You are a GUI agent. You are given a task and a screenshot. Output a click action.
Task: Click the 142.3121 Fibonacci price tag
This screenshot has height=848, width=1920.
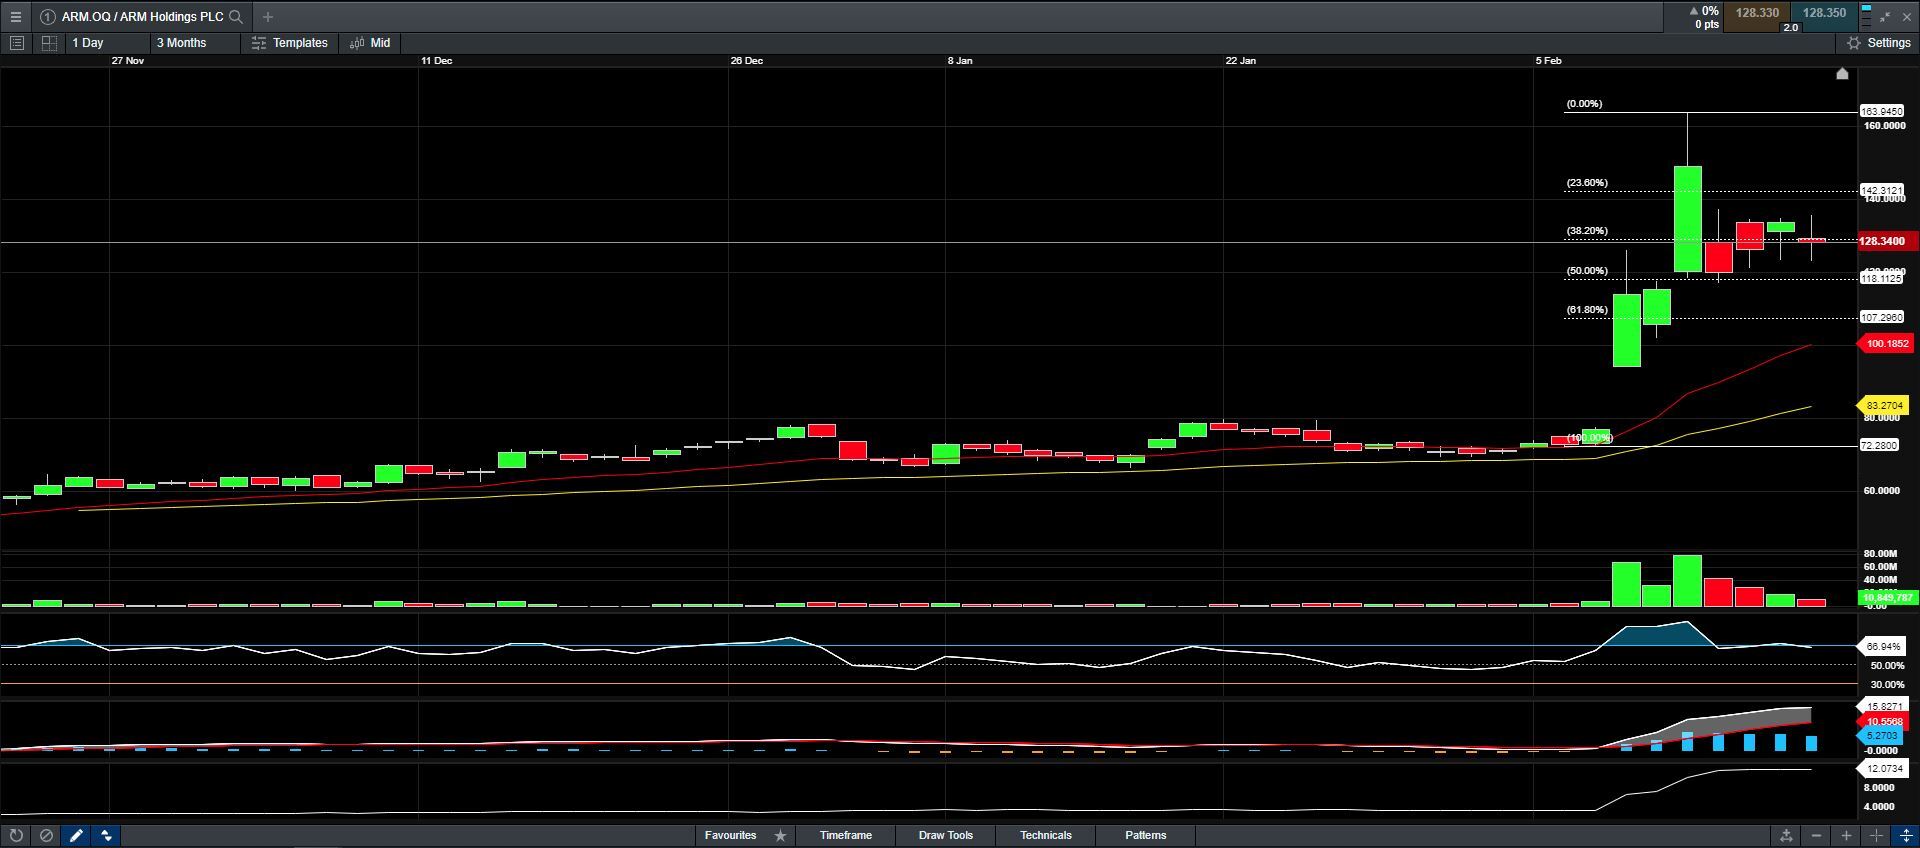pos(1881,190)
